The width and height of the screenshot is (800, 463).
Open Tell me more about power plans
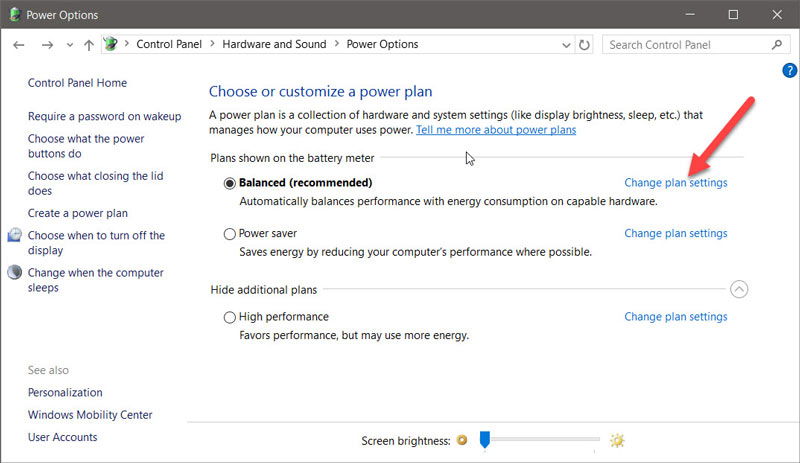(x=496, y=130)
